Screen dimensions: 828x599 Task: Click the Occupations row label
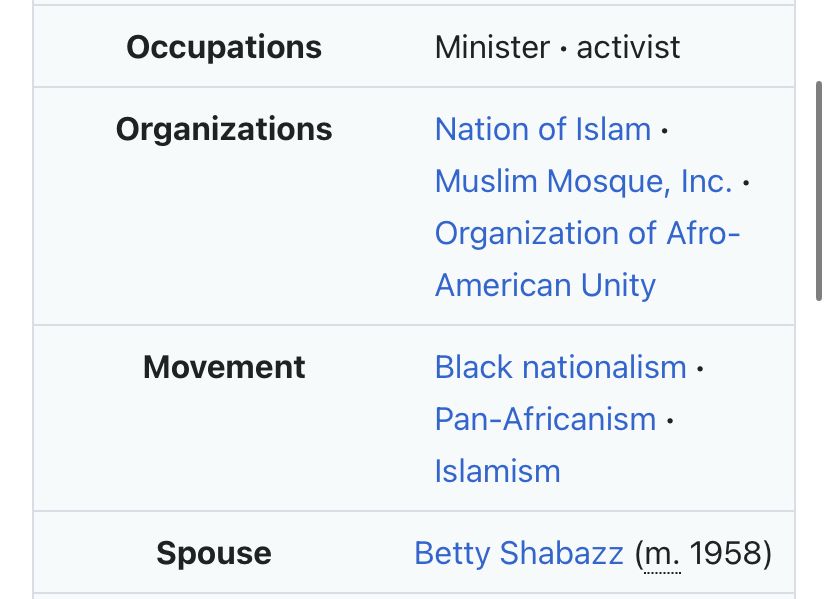pos(224,48)
